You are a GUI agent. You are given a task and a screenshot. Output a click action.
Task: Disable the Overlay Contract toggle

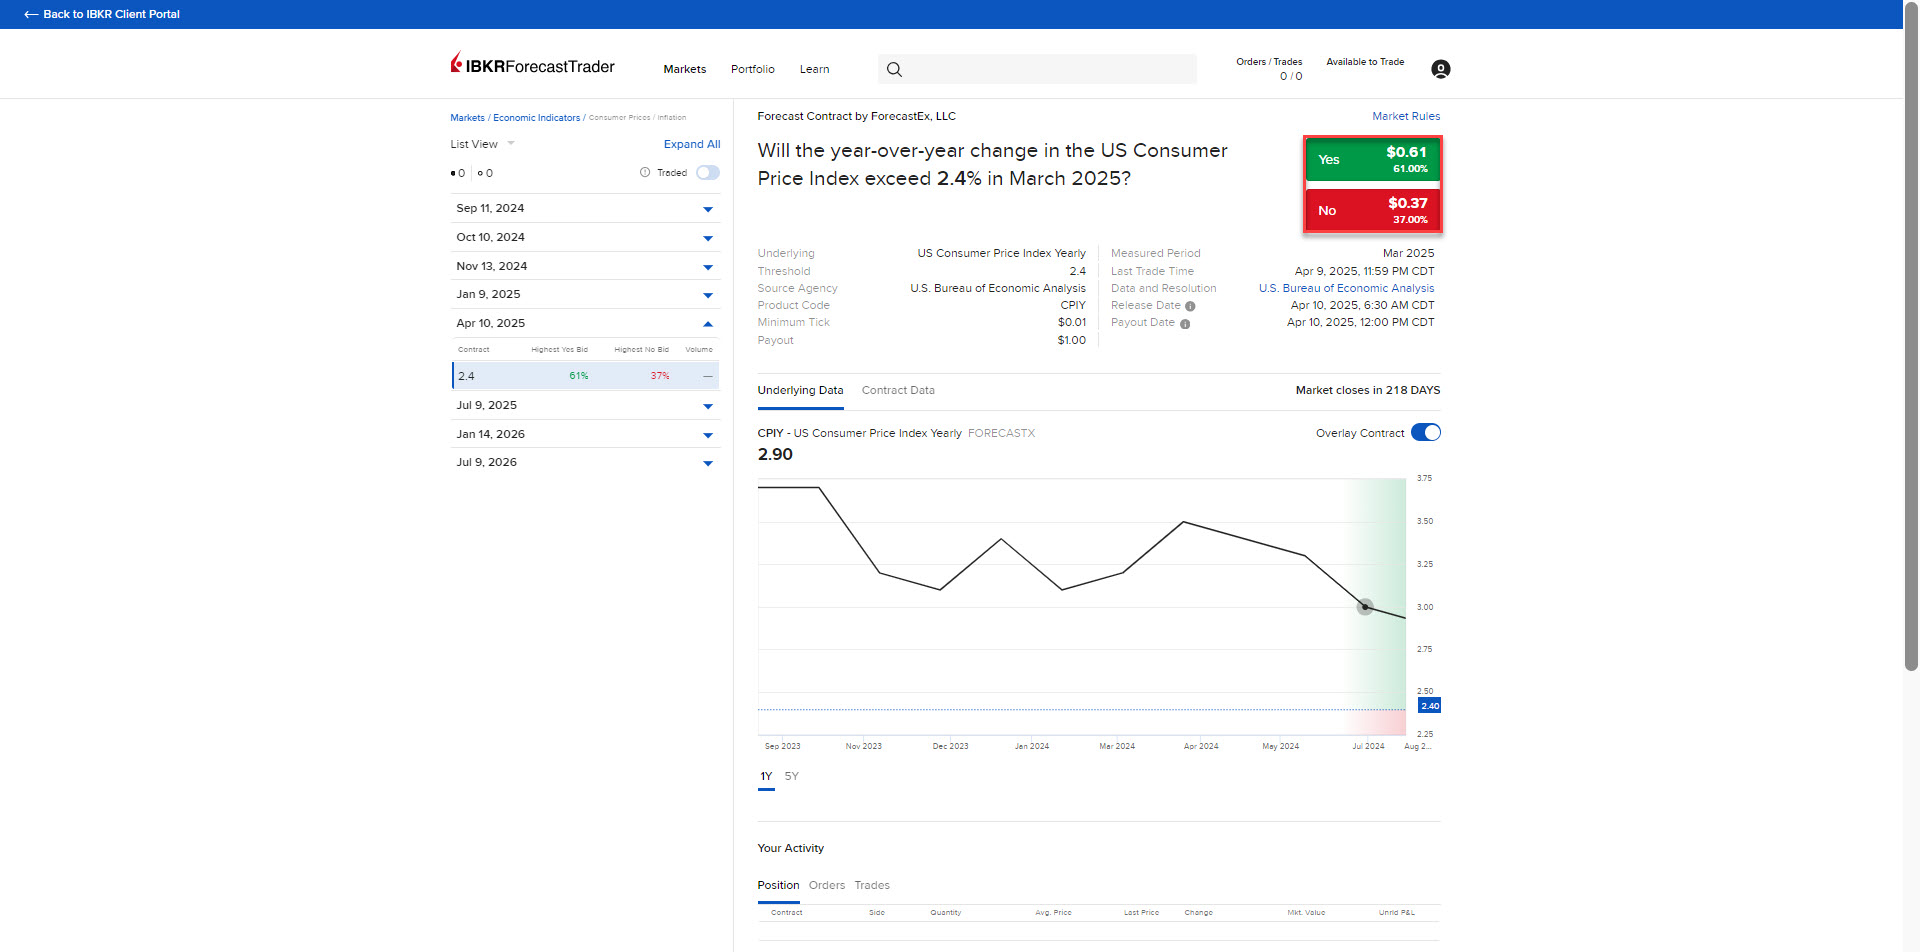(x=1426, y=432)
